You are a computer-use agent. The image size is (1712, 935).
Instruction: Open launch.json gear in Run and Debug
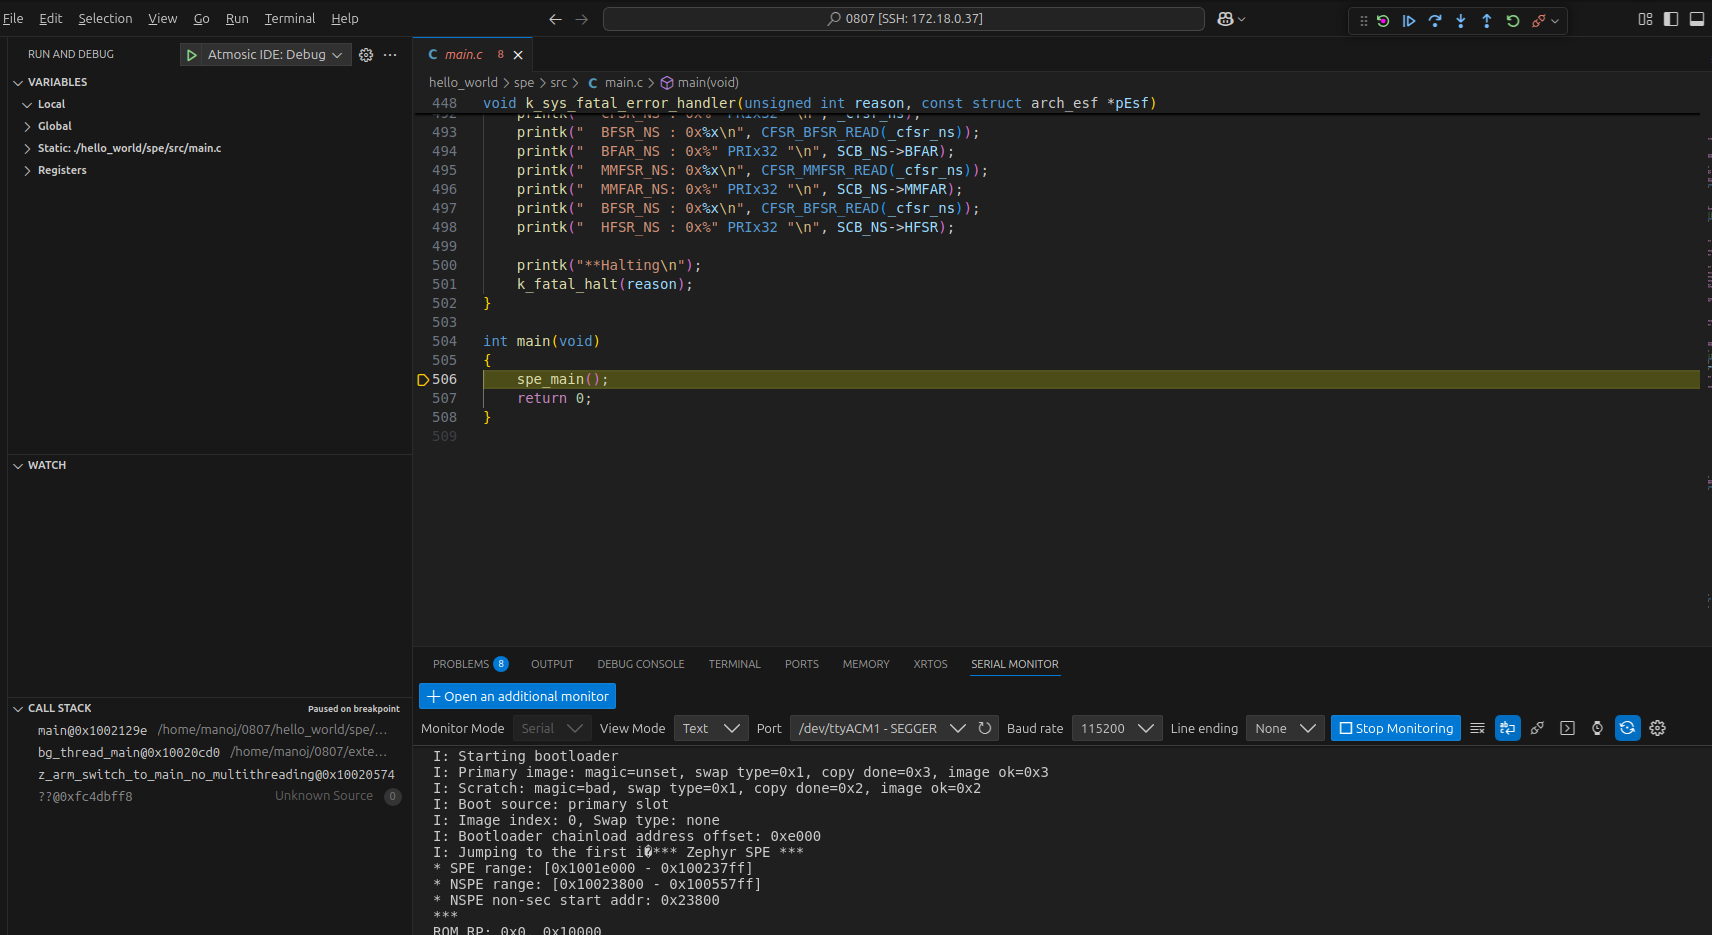click(x=366, y=55)
